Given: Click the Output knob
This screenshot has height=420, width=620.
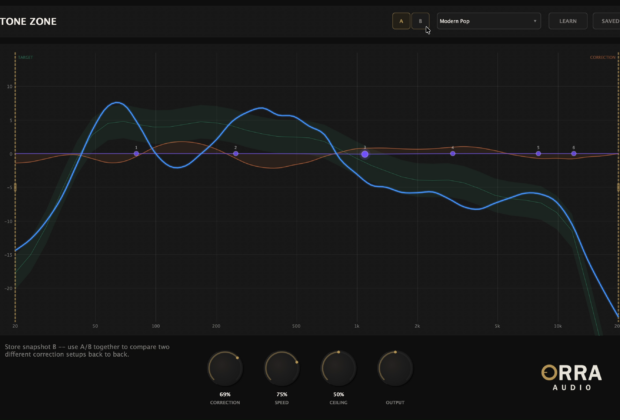Looking at the screenshot, I should click(x=395, y=369).
